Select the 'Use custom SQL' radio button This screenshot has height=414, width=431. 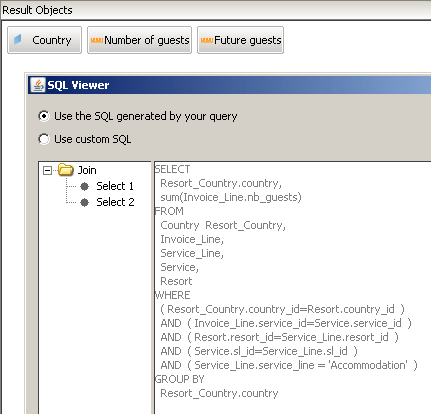coord(44,139)
